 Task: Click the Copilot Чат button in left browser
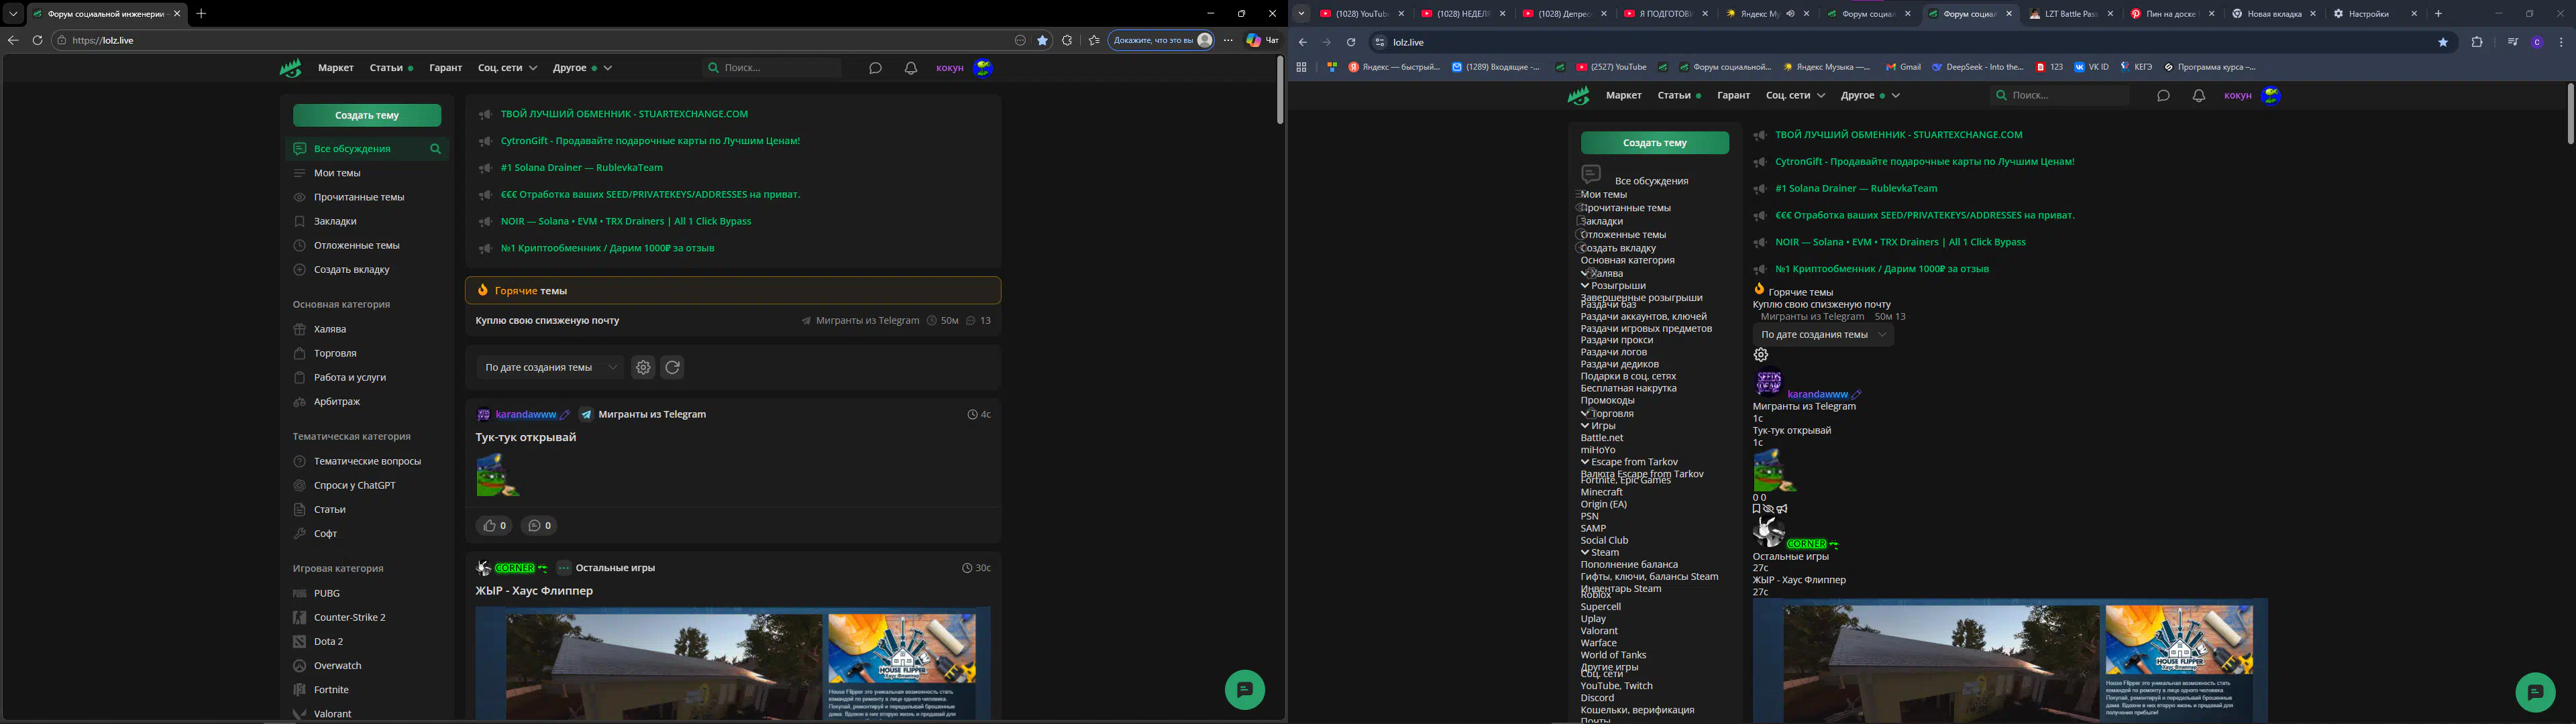(1262, 40)
